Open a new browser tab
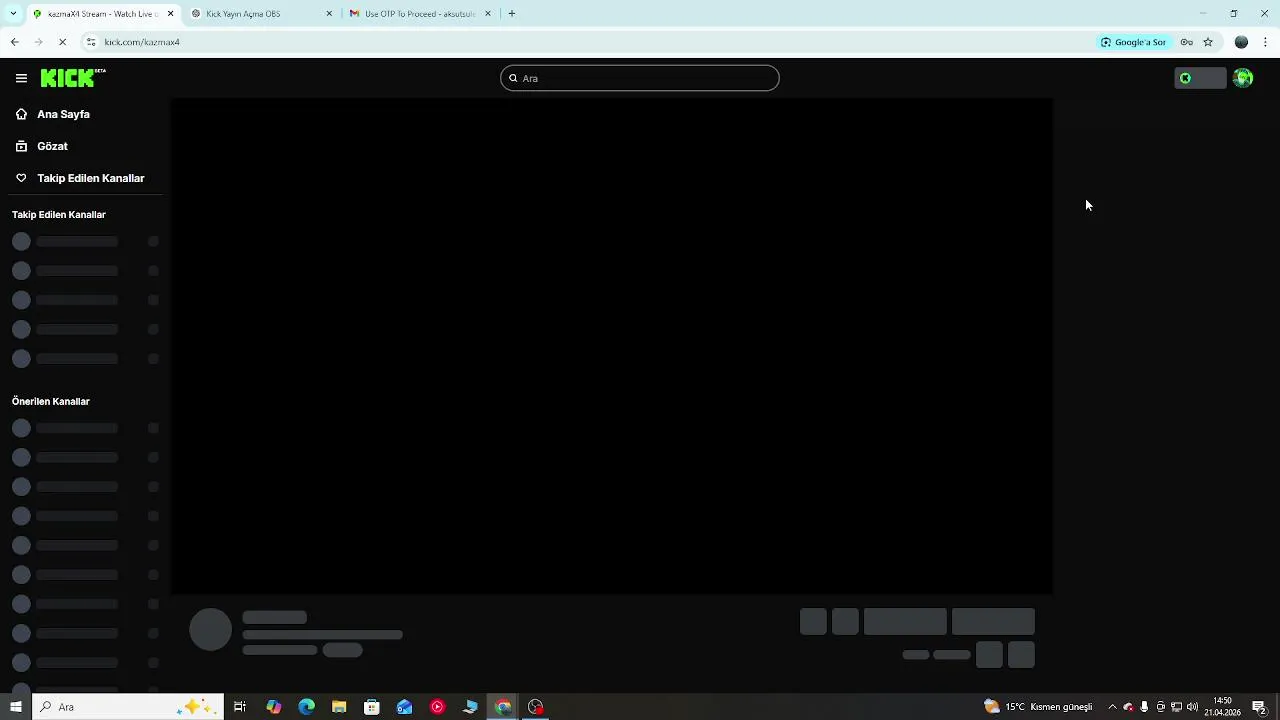 (512, 14)
